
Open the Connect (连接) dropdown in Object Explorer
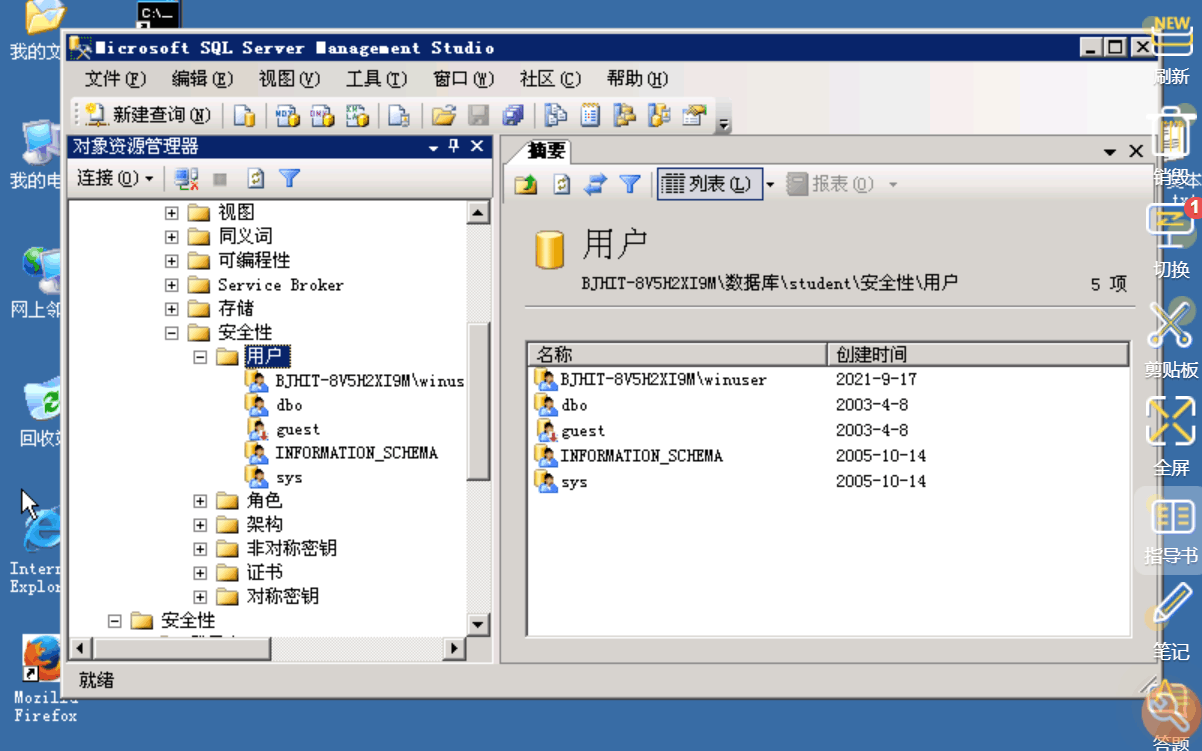tap(116, 179)
